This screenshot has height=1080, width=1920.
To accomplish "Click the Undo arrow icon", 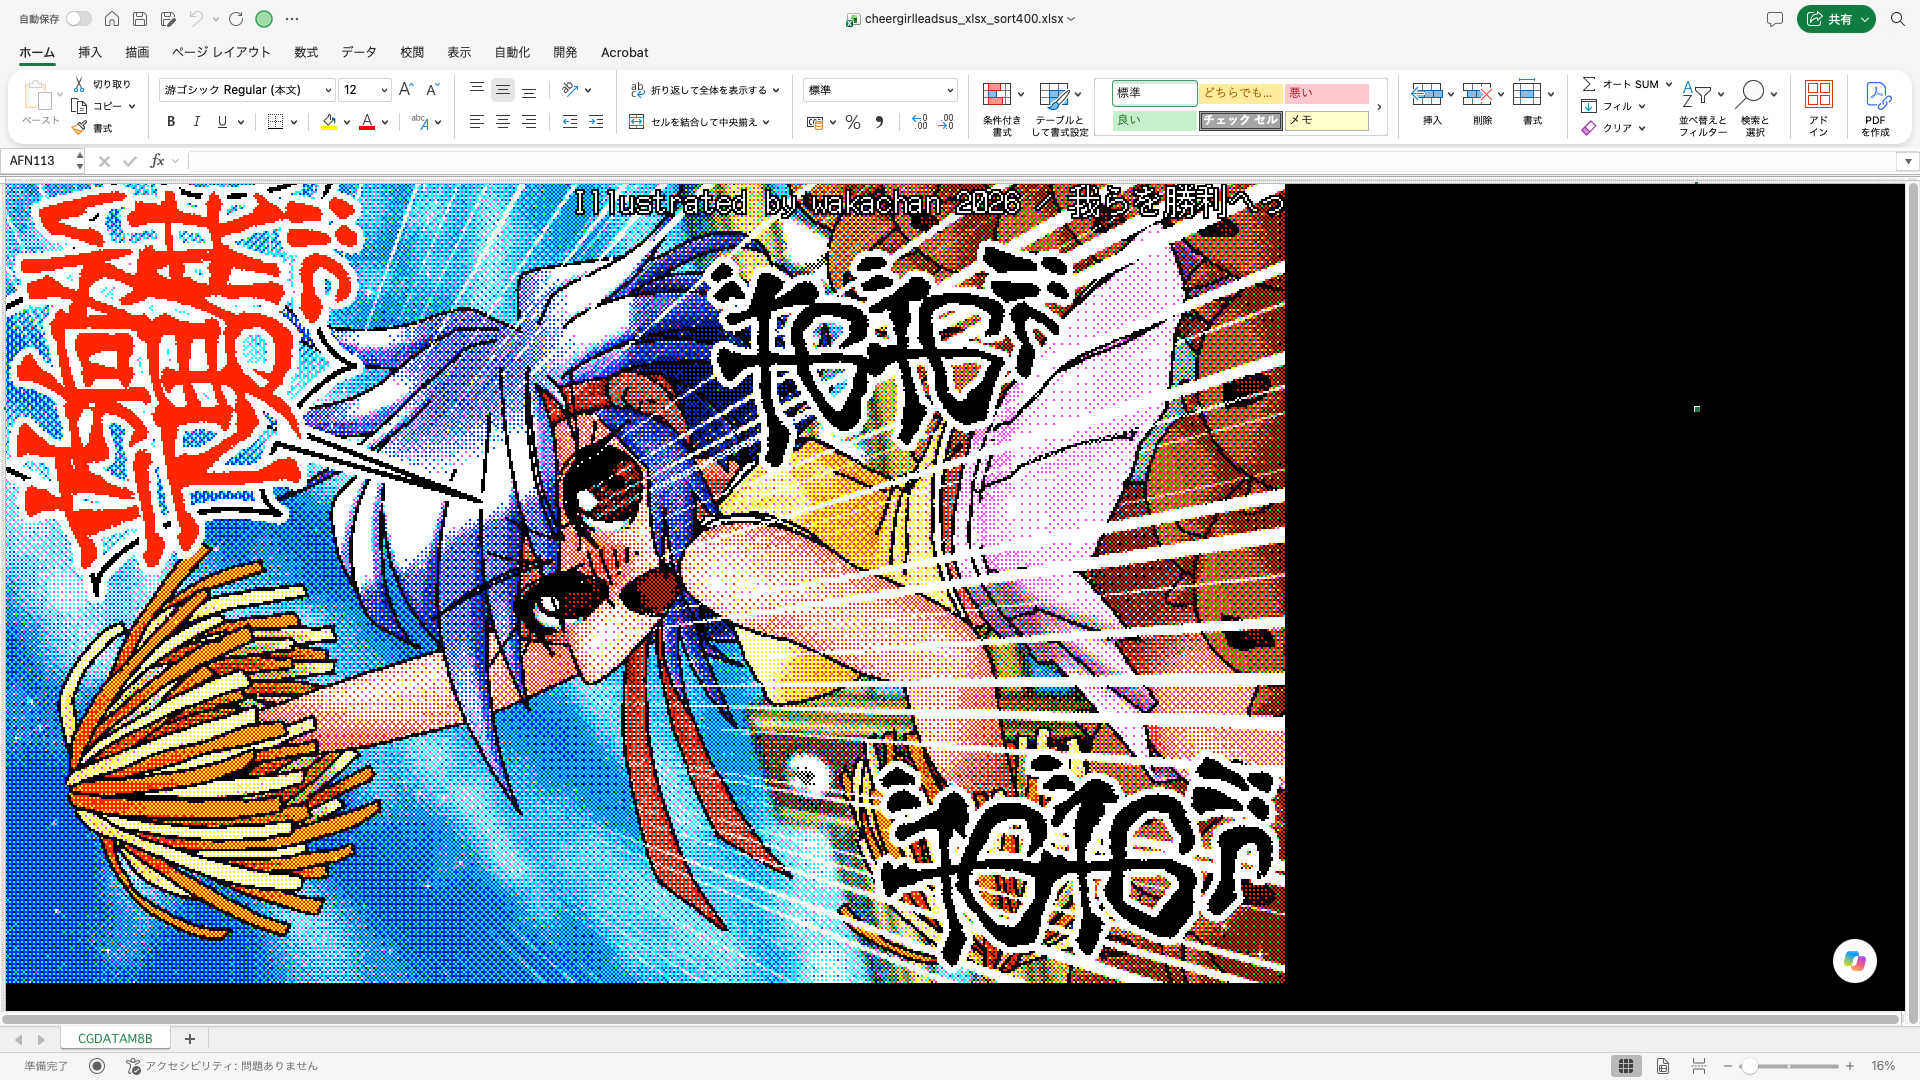I will click(x=196, y=19).
